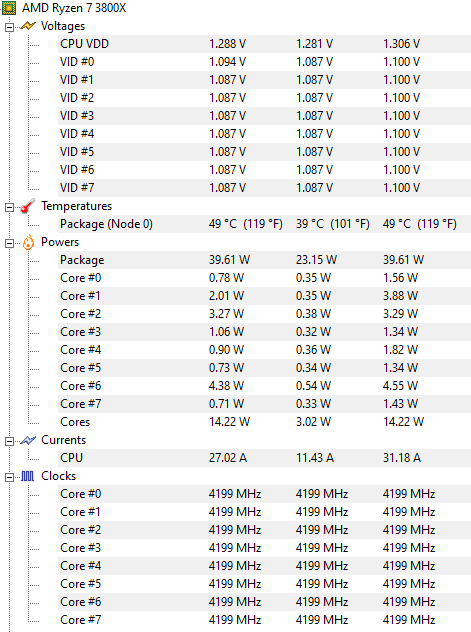Select the CPU VDD row

click(x=264, y=44)
